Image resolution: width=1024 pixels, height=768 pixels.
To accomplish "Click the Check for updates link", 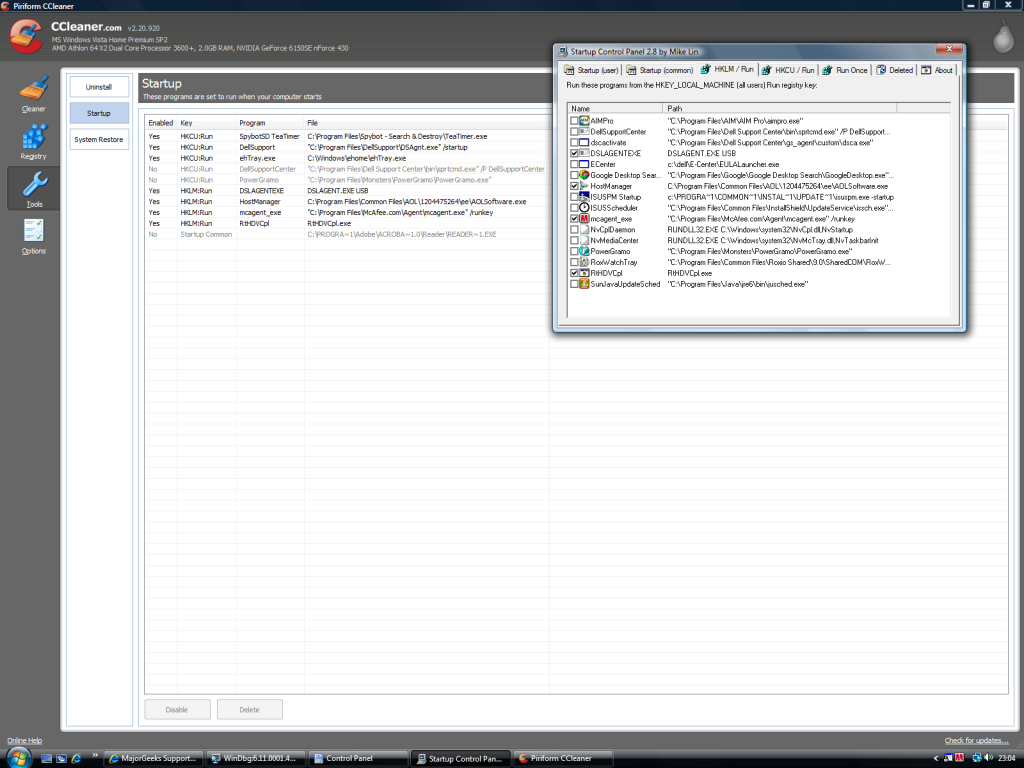I will click(x=976, y=740).
